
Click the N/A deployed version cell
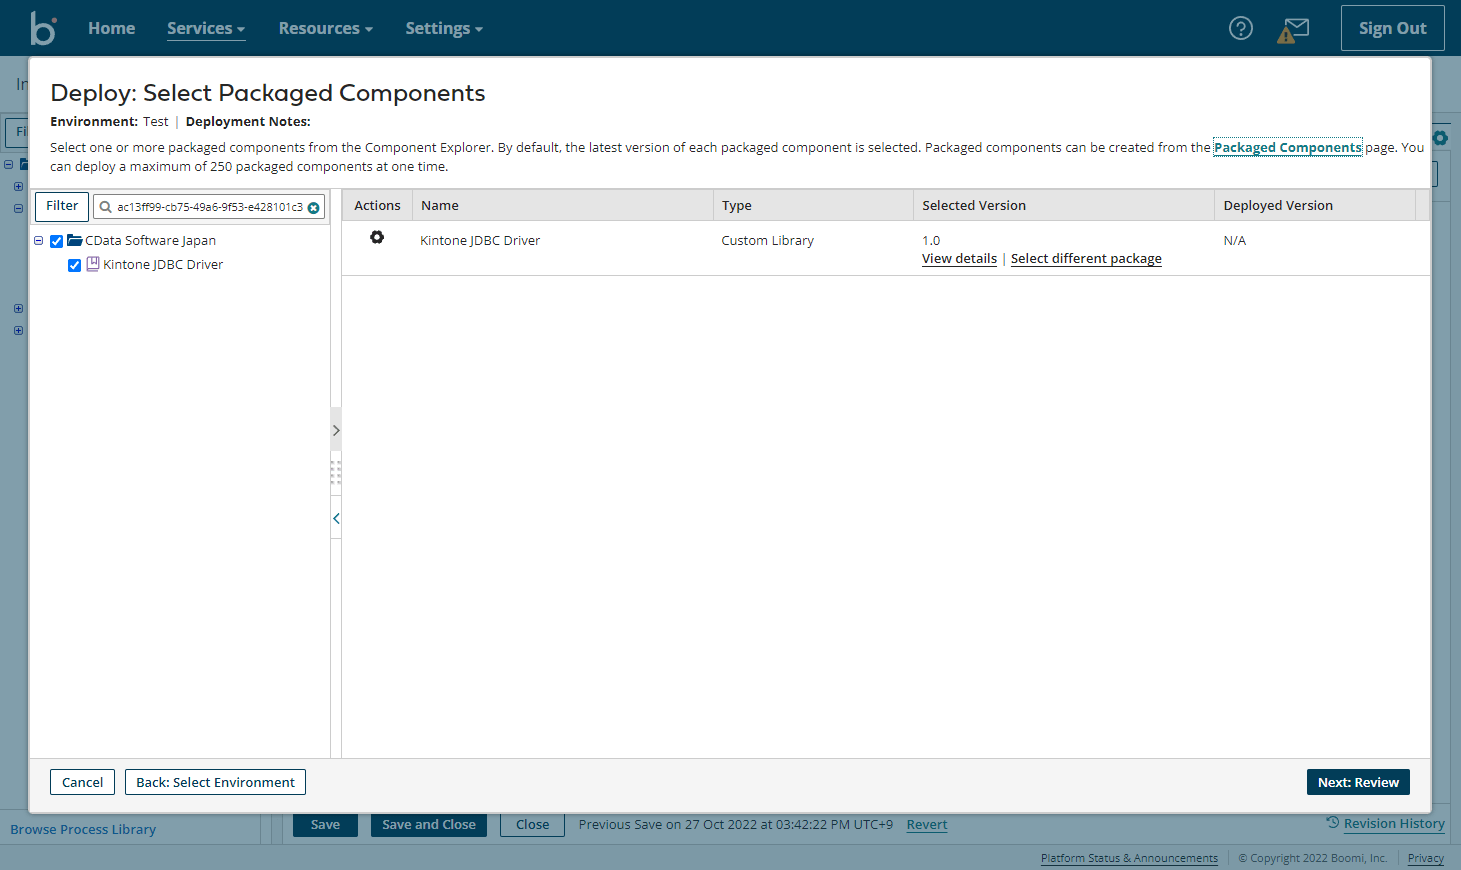[x=1235, y=240]
